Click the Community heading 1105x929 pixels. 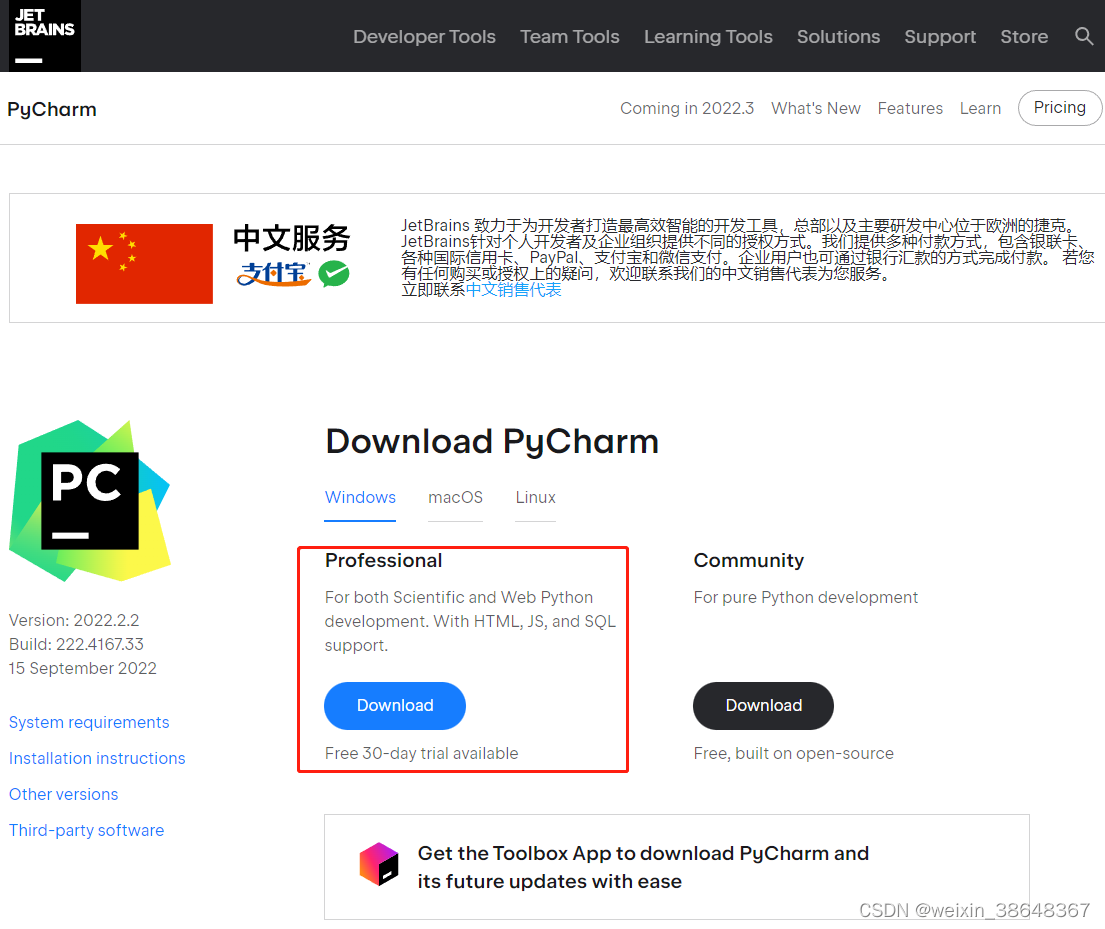748,560
